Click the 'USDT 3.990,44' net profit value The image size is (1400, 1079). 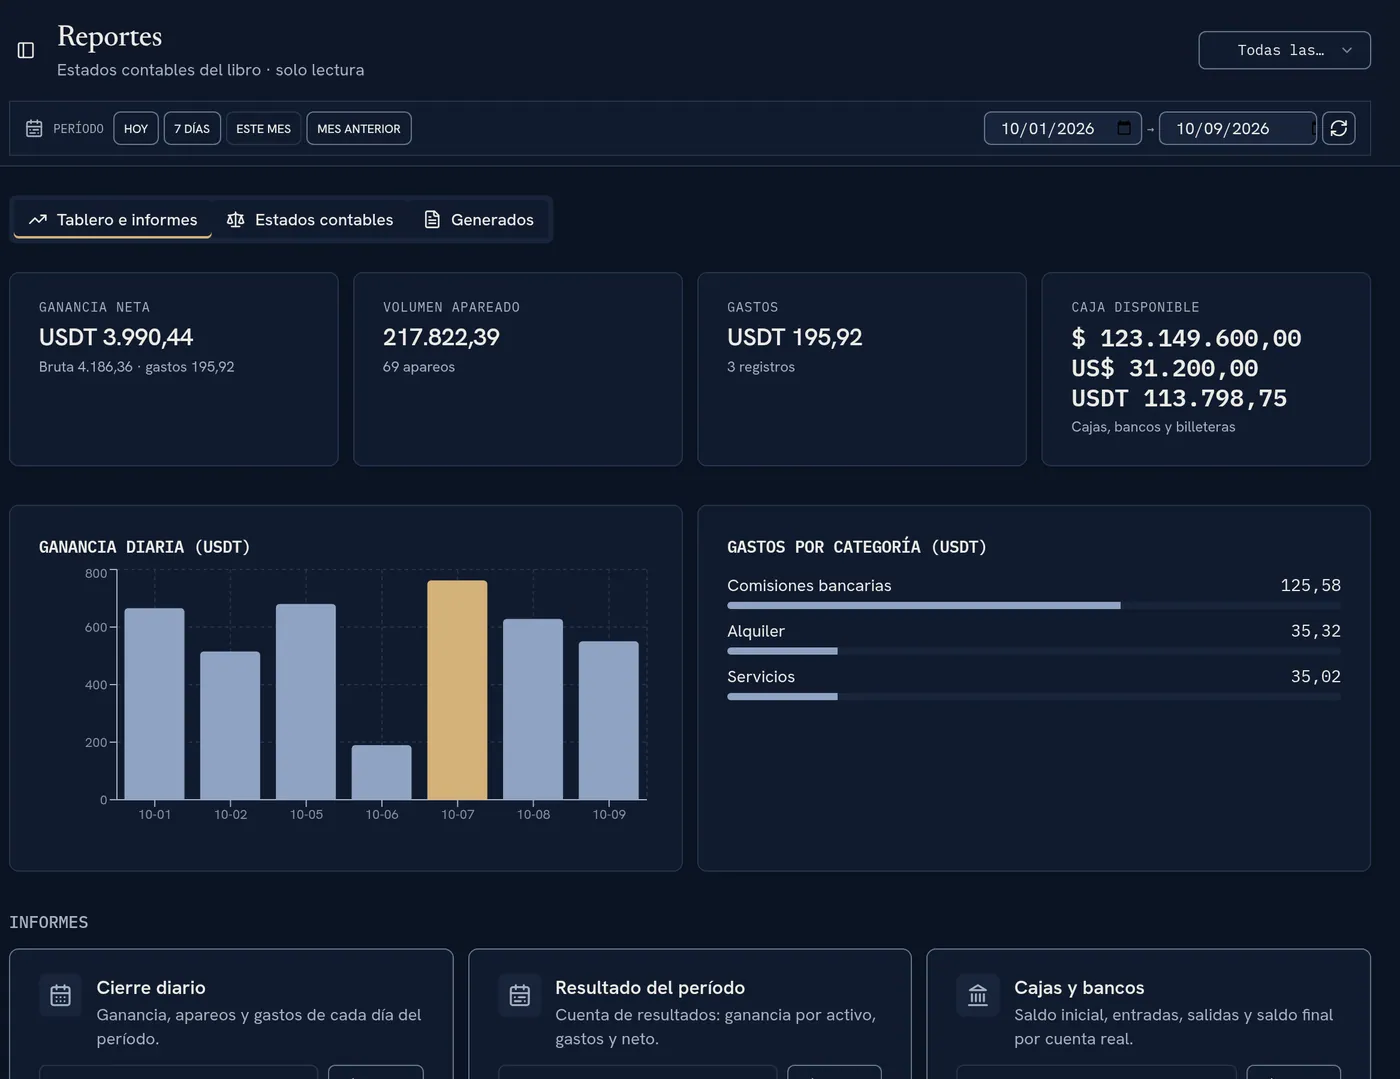click(116, 337)
